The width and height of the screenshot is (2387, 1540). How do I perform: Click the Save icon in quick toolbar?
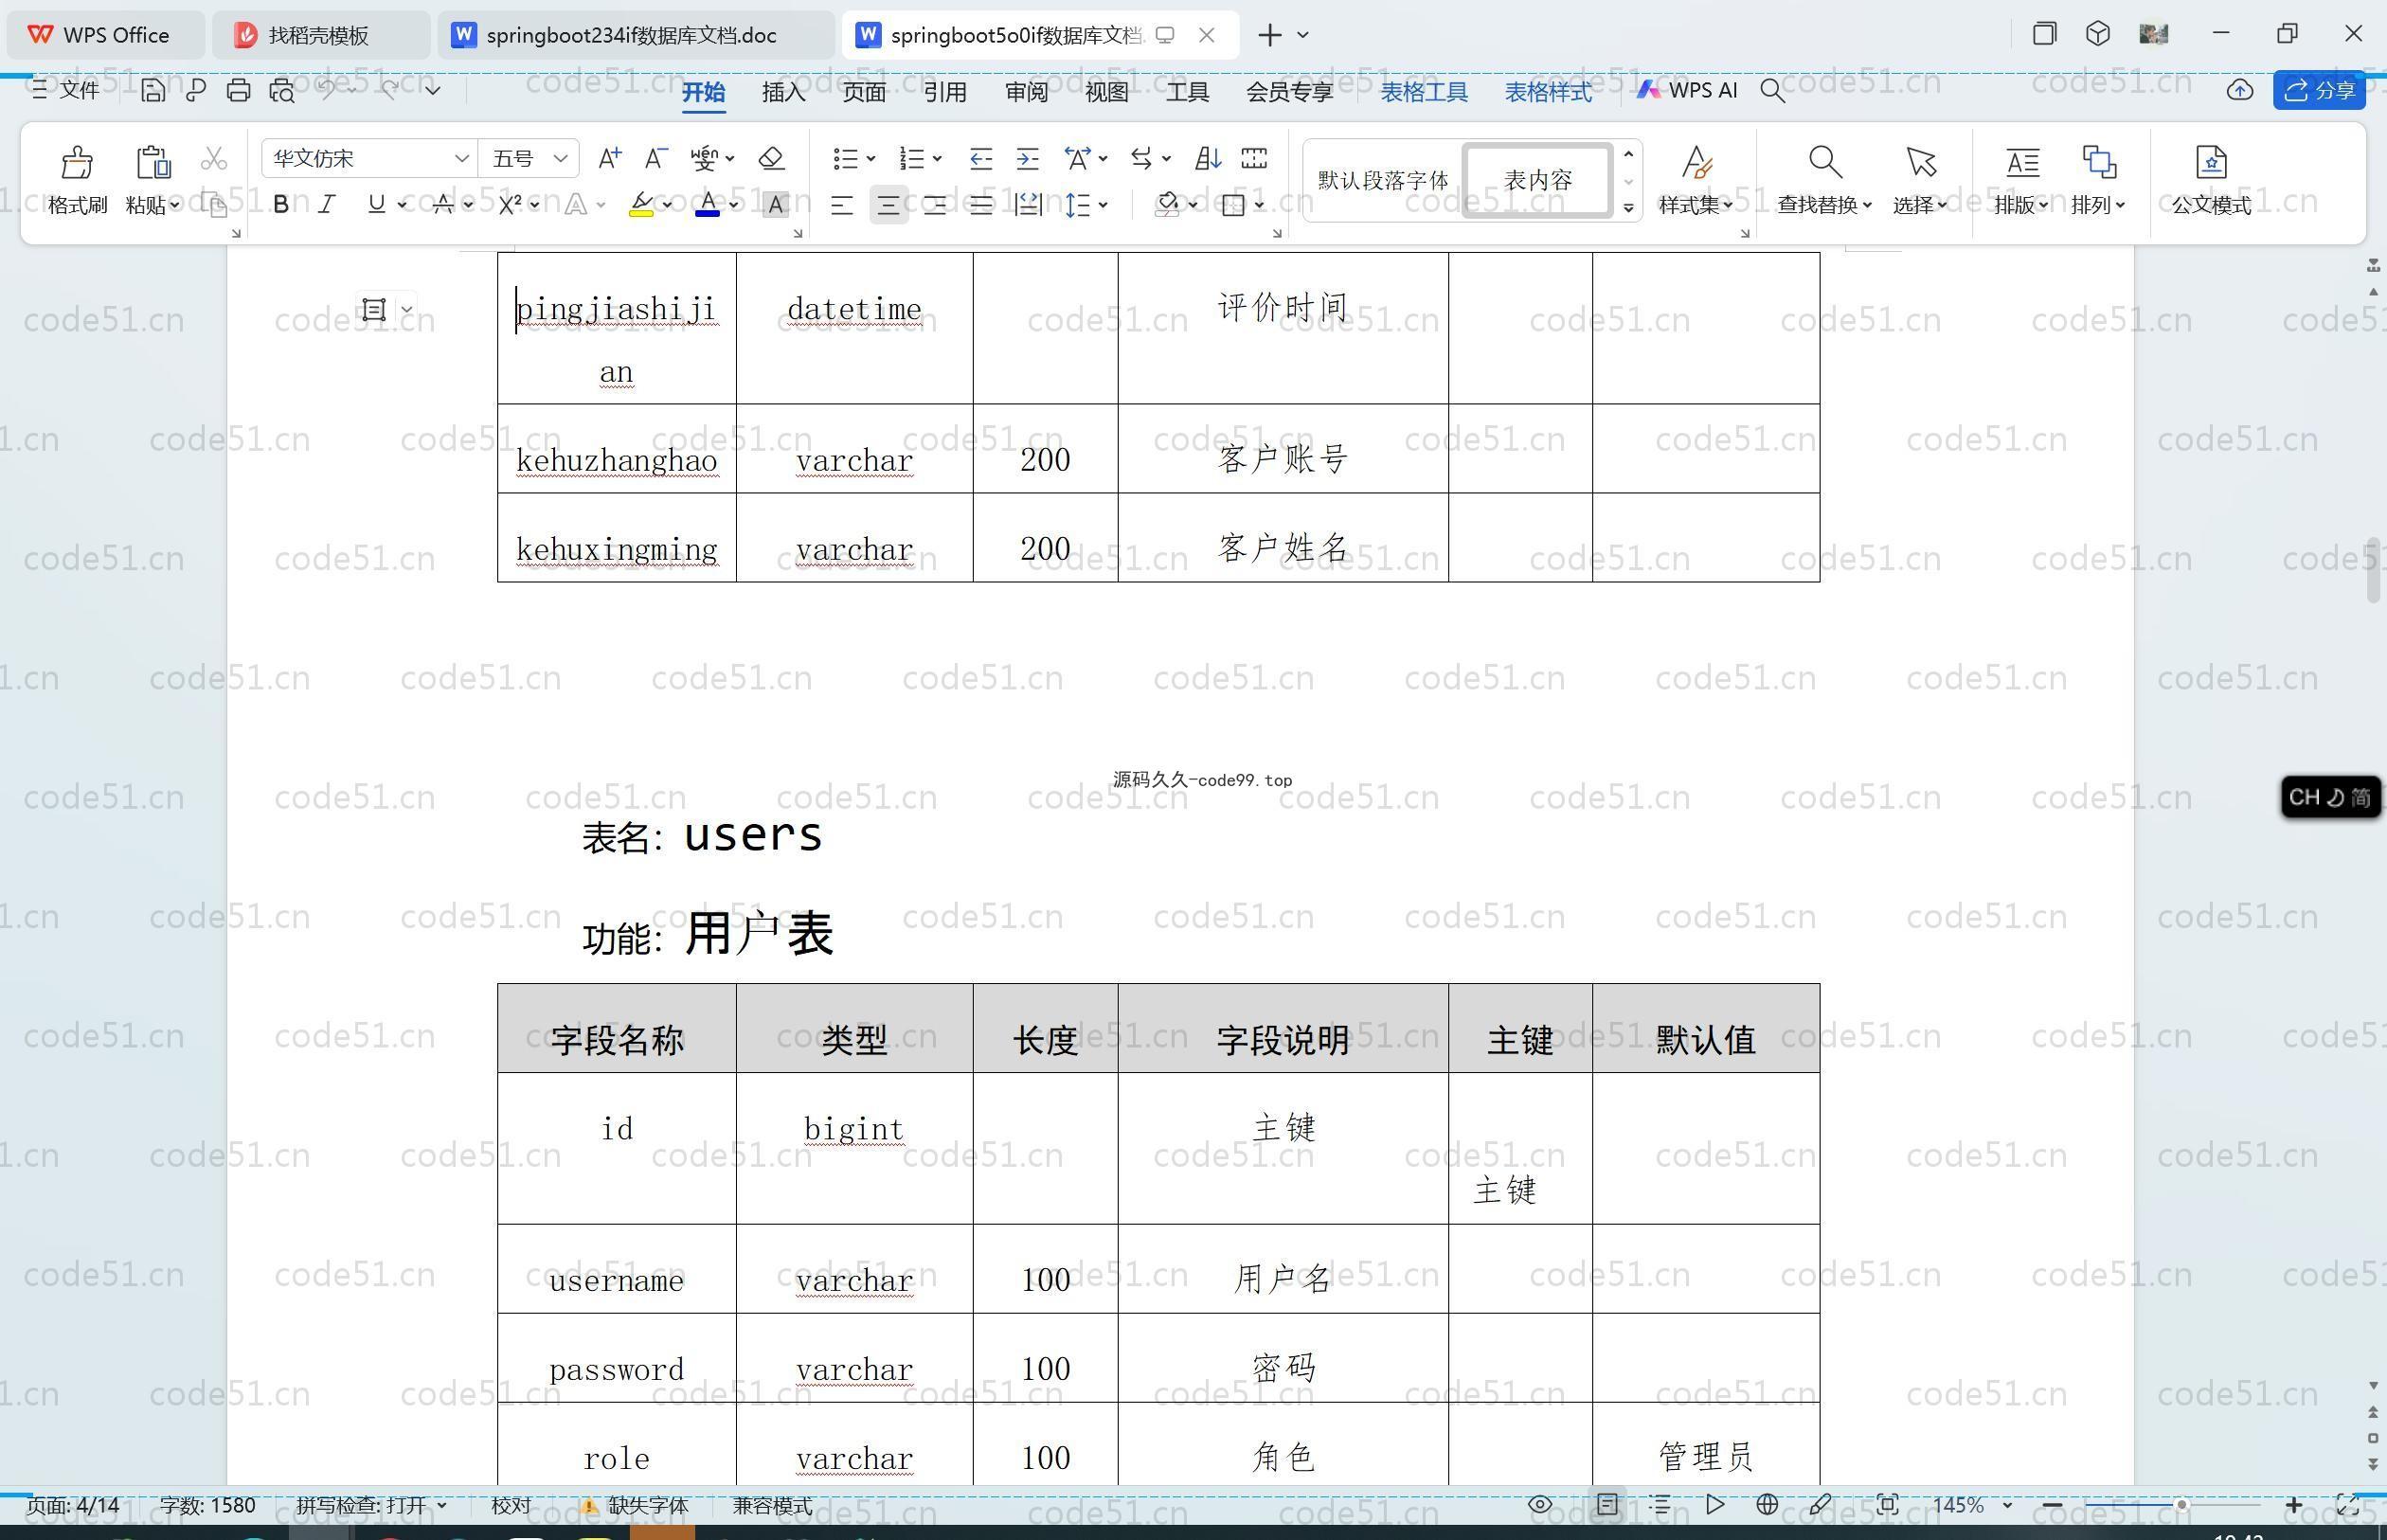152,90
